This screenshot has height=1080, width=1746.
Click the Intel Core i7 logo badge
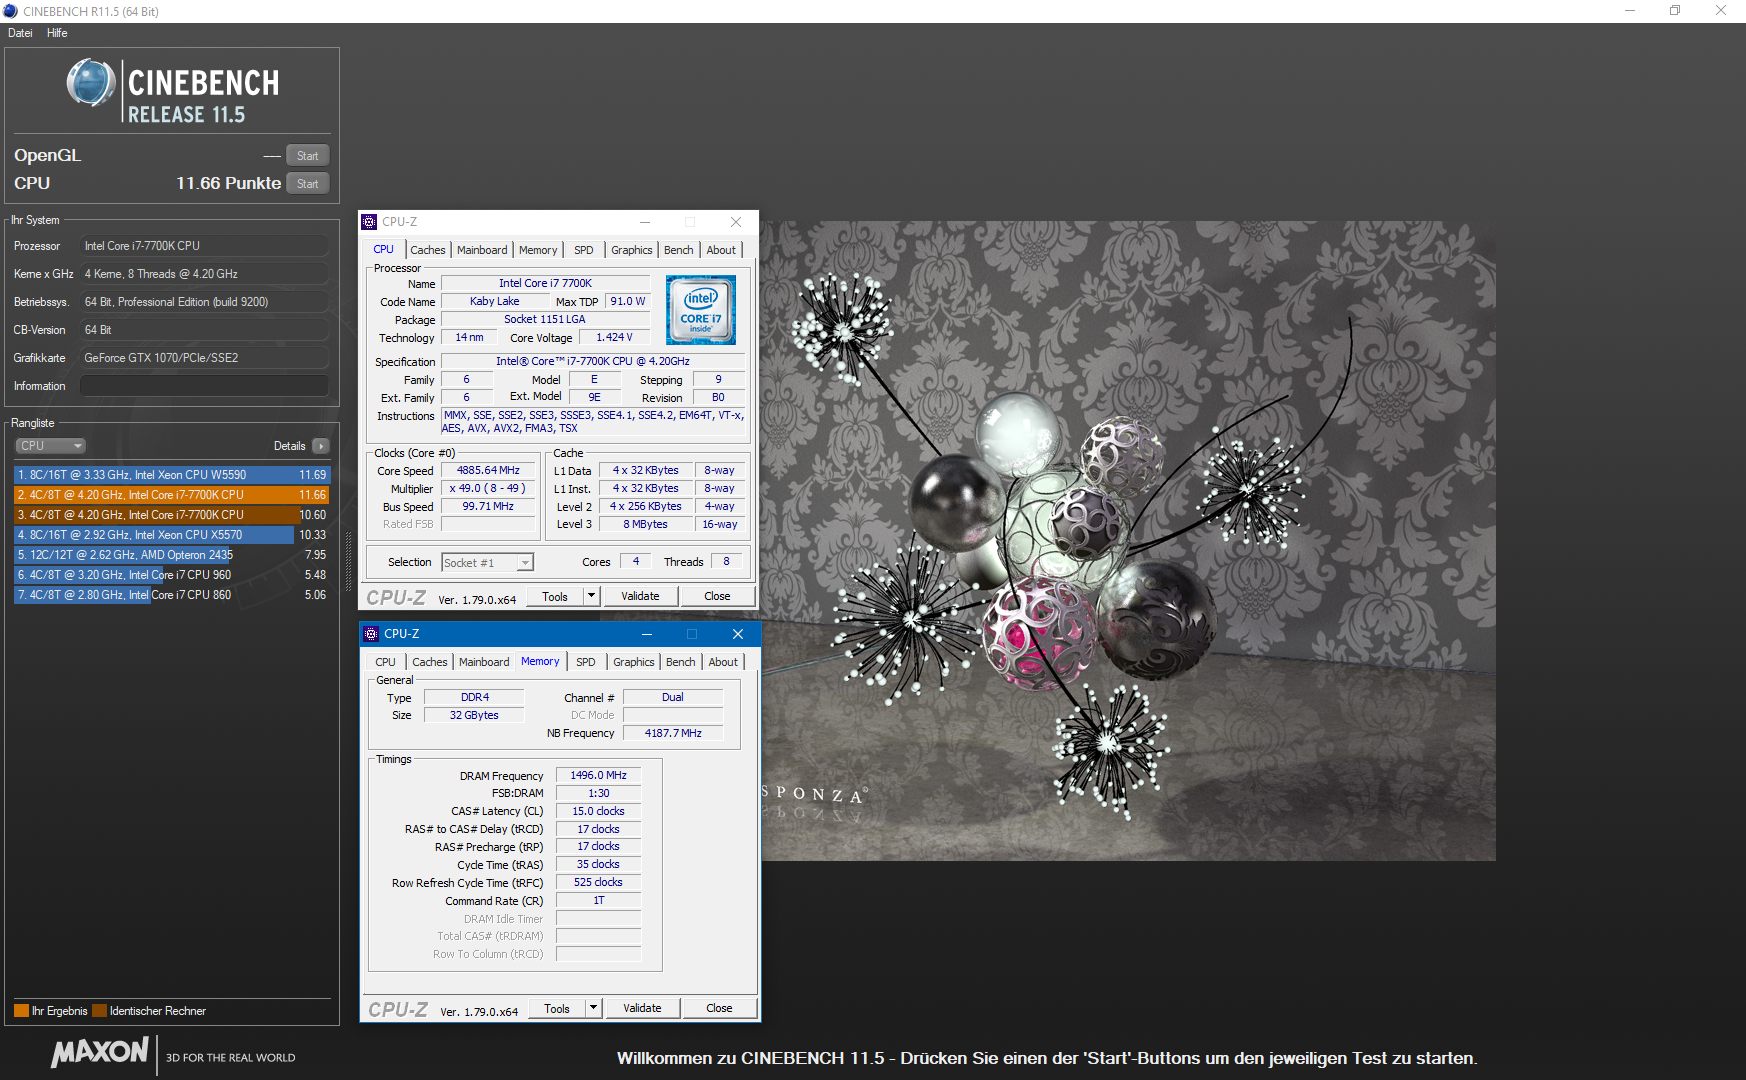point(701,310)
